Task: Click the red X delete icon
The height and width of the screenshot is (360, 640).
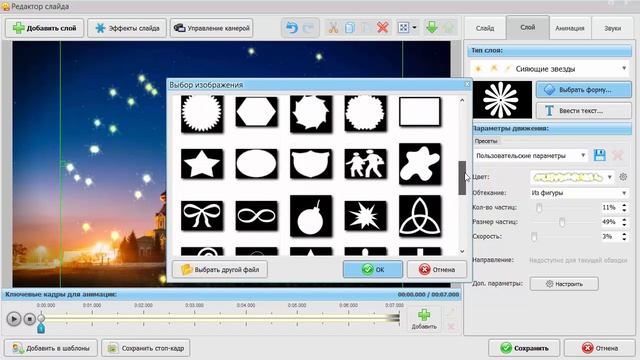Action: click(x=382, y=28)
